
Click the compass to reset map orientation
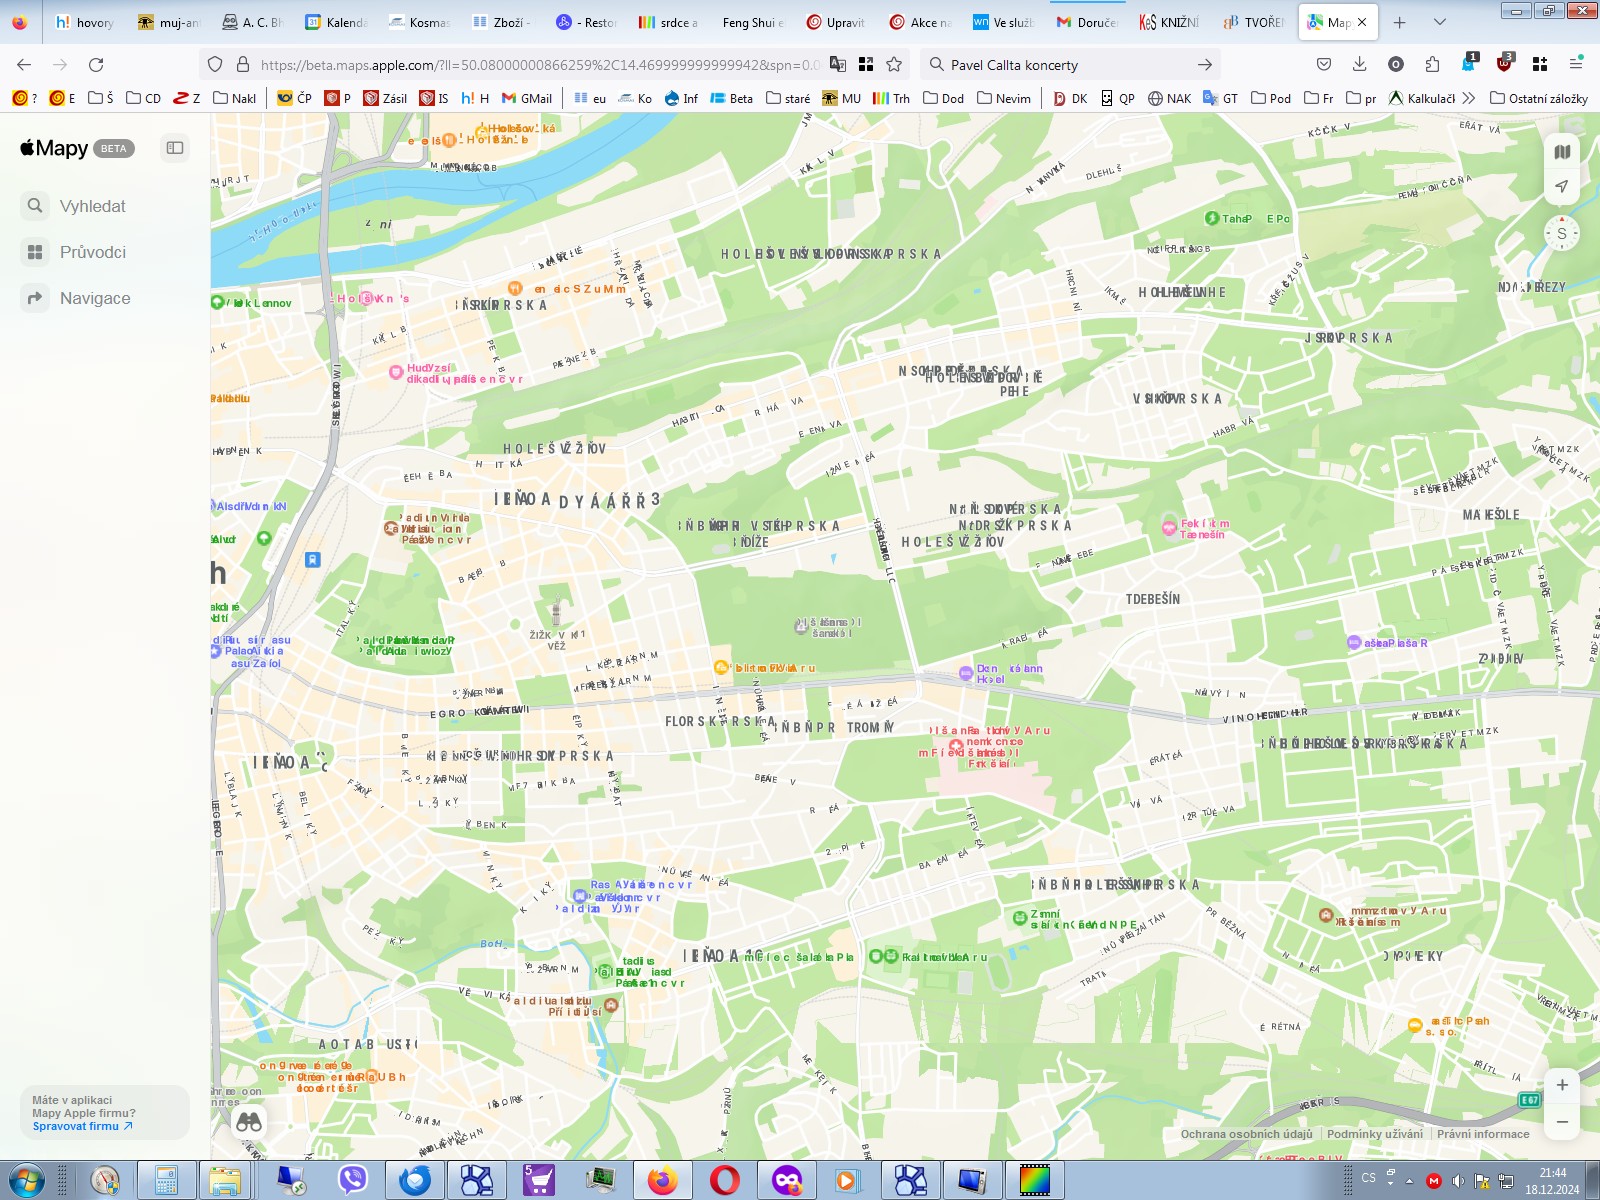1560,234
